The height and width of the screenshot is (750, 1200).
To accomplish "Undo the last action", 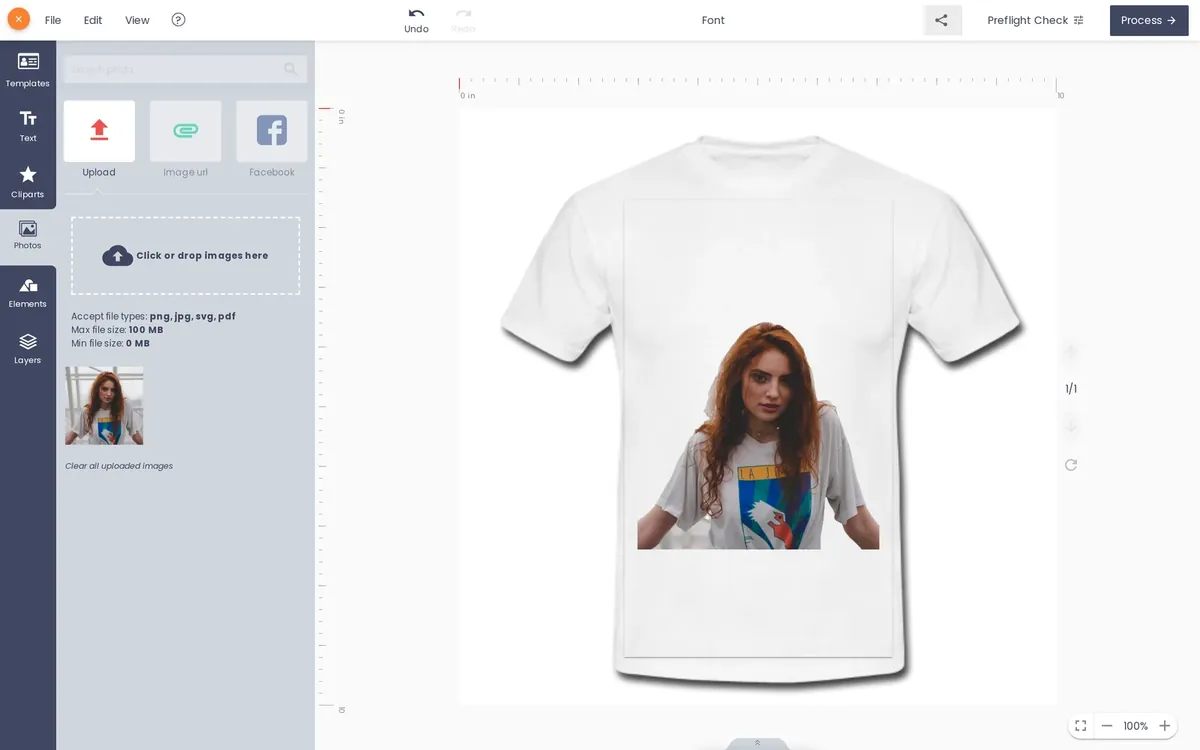I will [416, 20].
